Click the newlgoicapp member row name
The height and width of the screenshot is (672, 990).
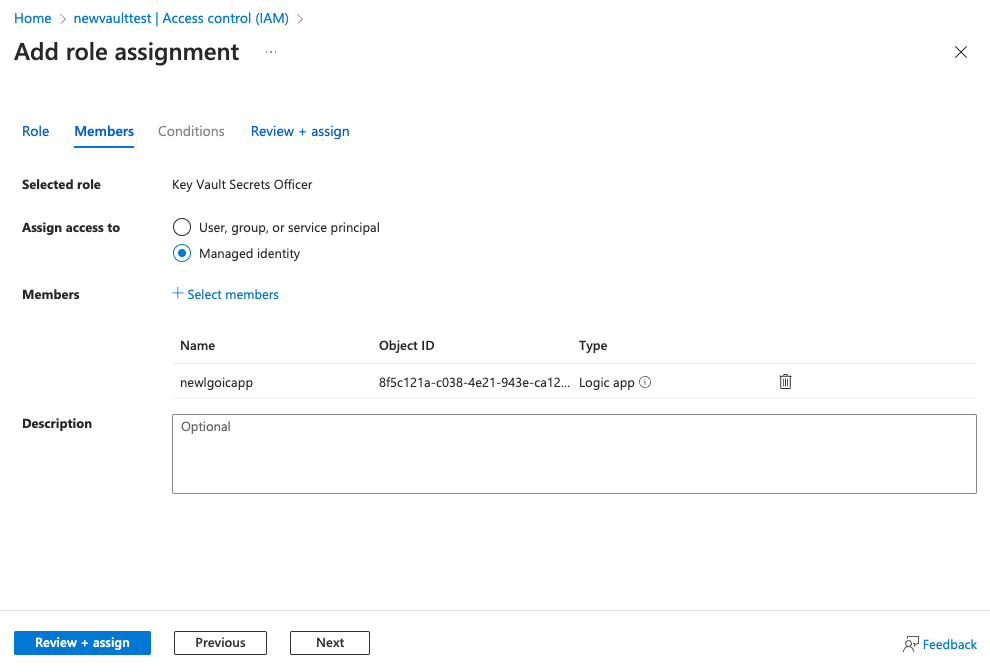coord(216,382)
